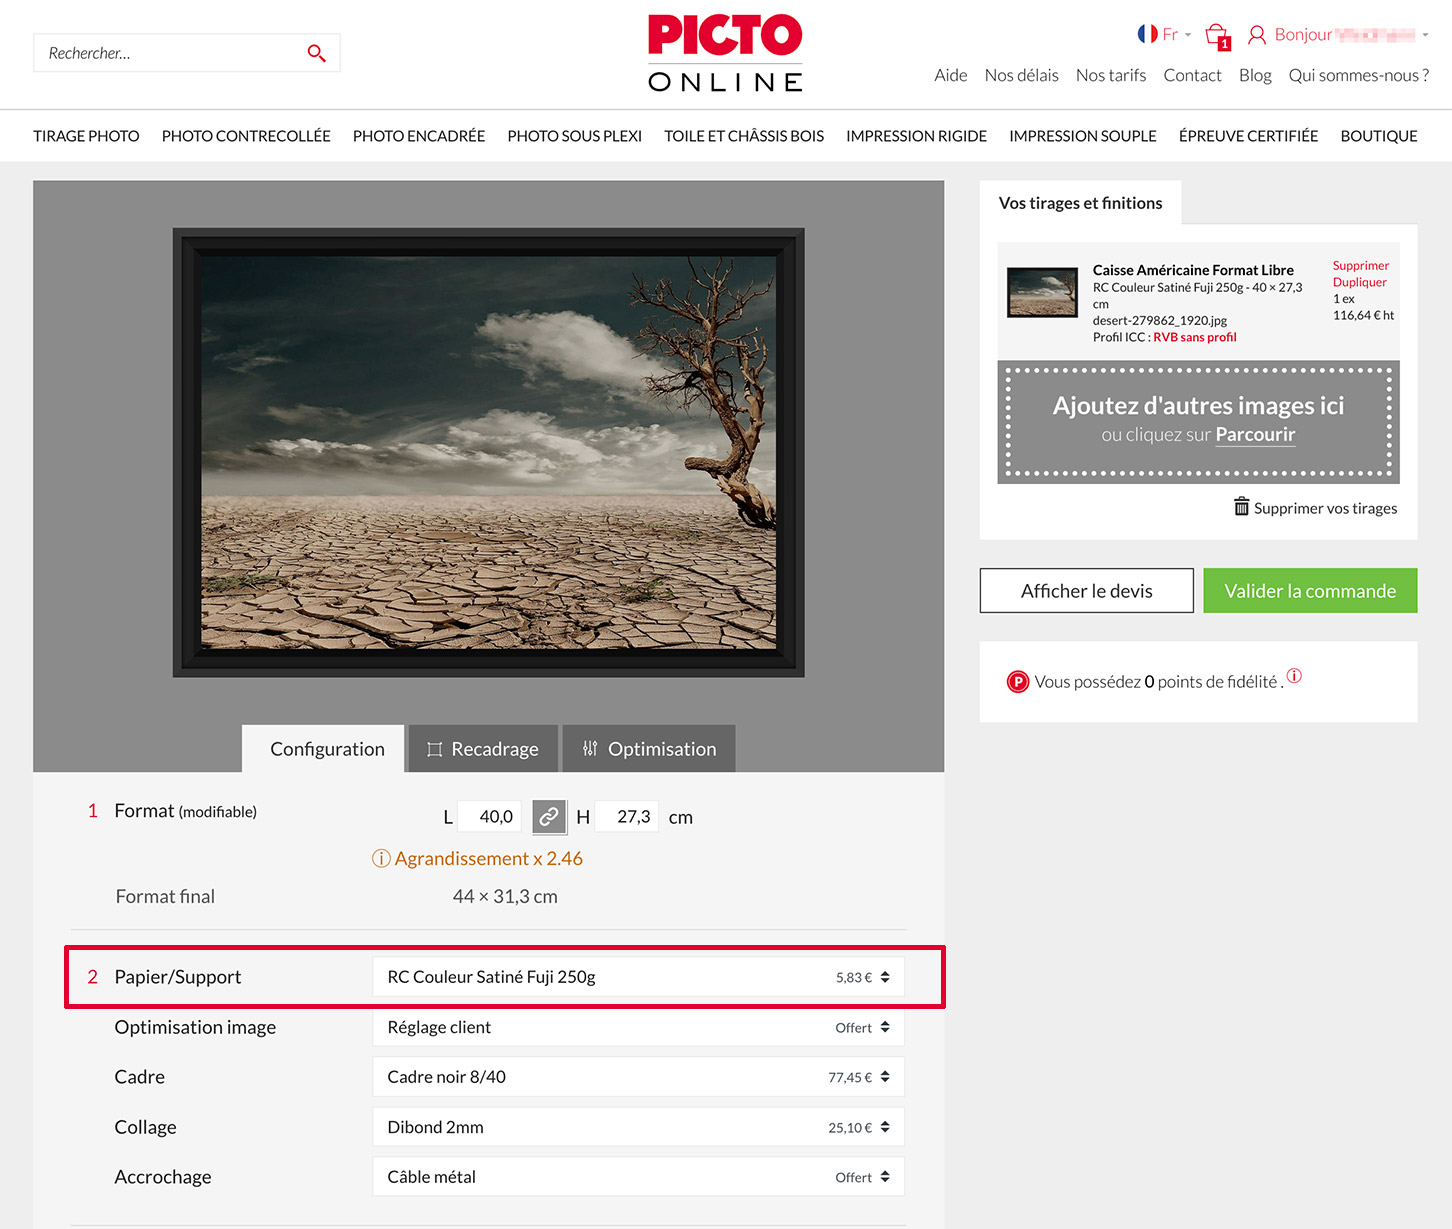This screenshot has width=1452, height=1229.
Task: Expand the Accrochage Câble métal dropdown
Action: pos(638,1177)
